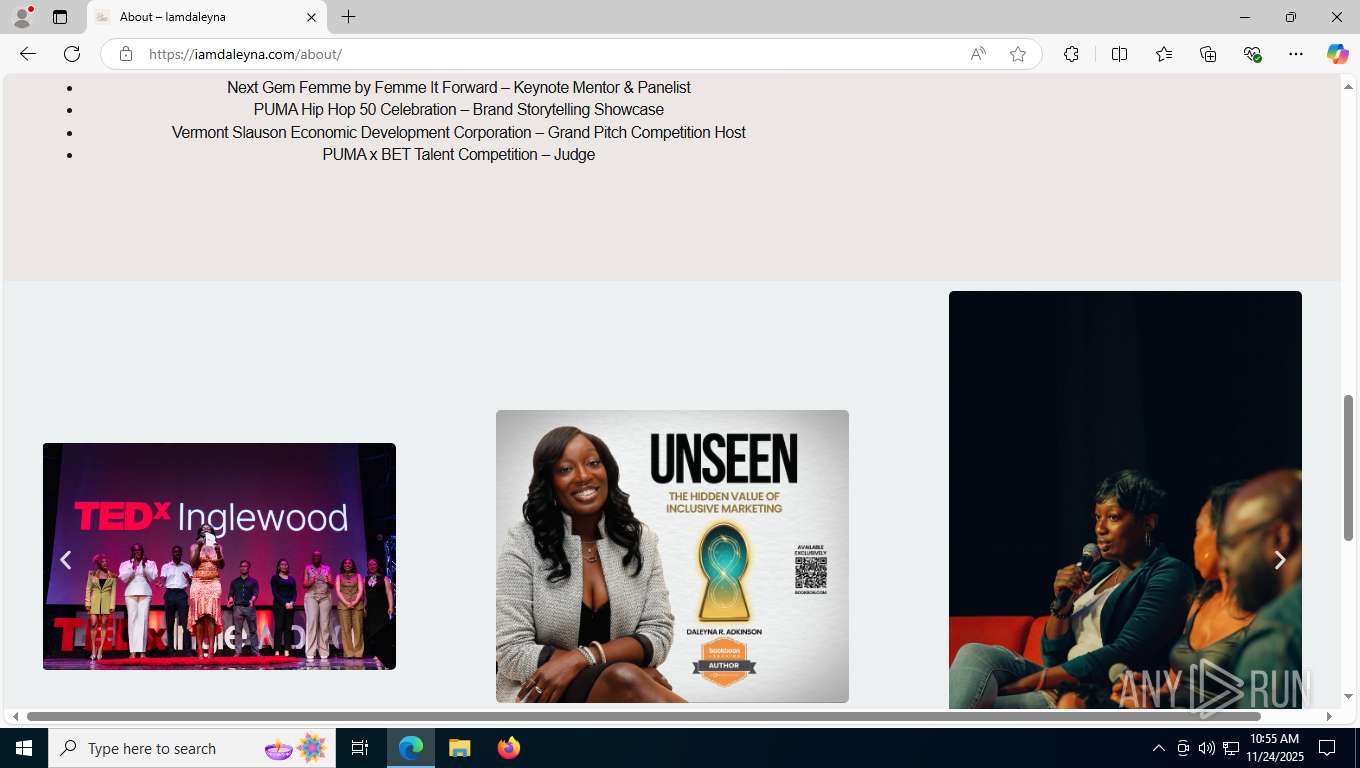The height and width of the screenshot is (768, 1360).
Task: Open a new tab
Action: (x=348, y=17)
